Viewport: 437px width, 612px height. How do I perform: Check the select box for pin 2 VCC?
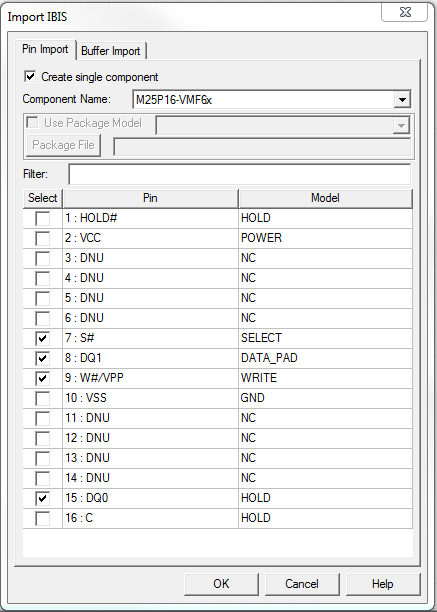pyautogui.click(x=43, y=238)
